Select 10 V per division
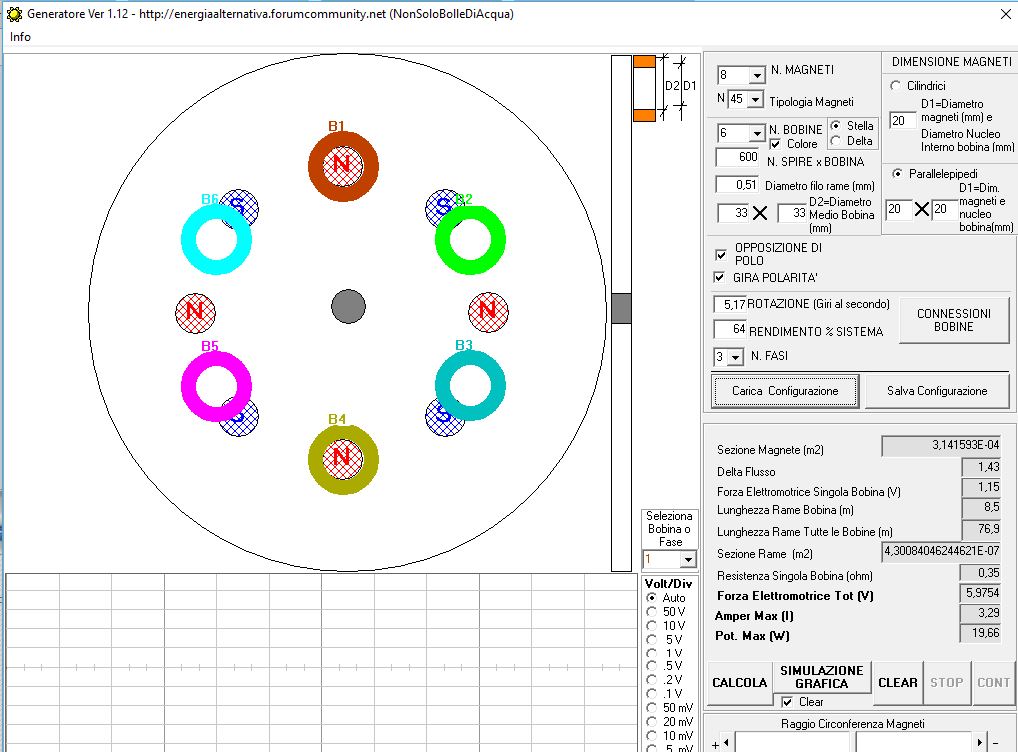The height and width of the screenshot is (752, 1018). (651, 625)
